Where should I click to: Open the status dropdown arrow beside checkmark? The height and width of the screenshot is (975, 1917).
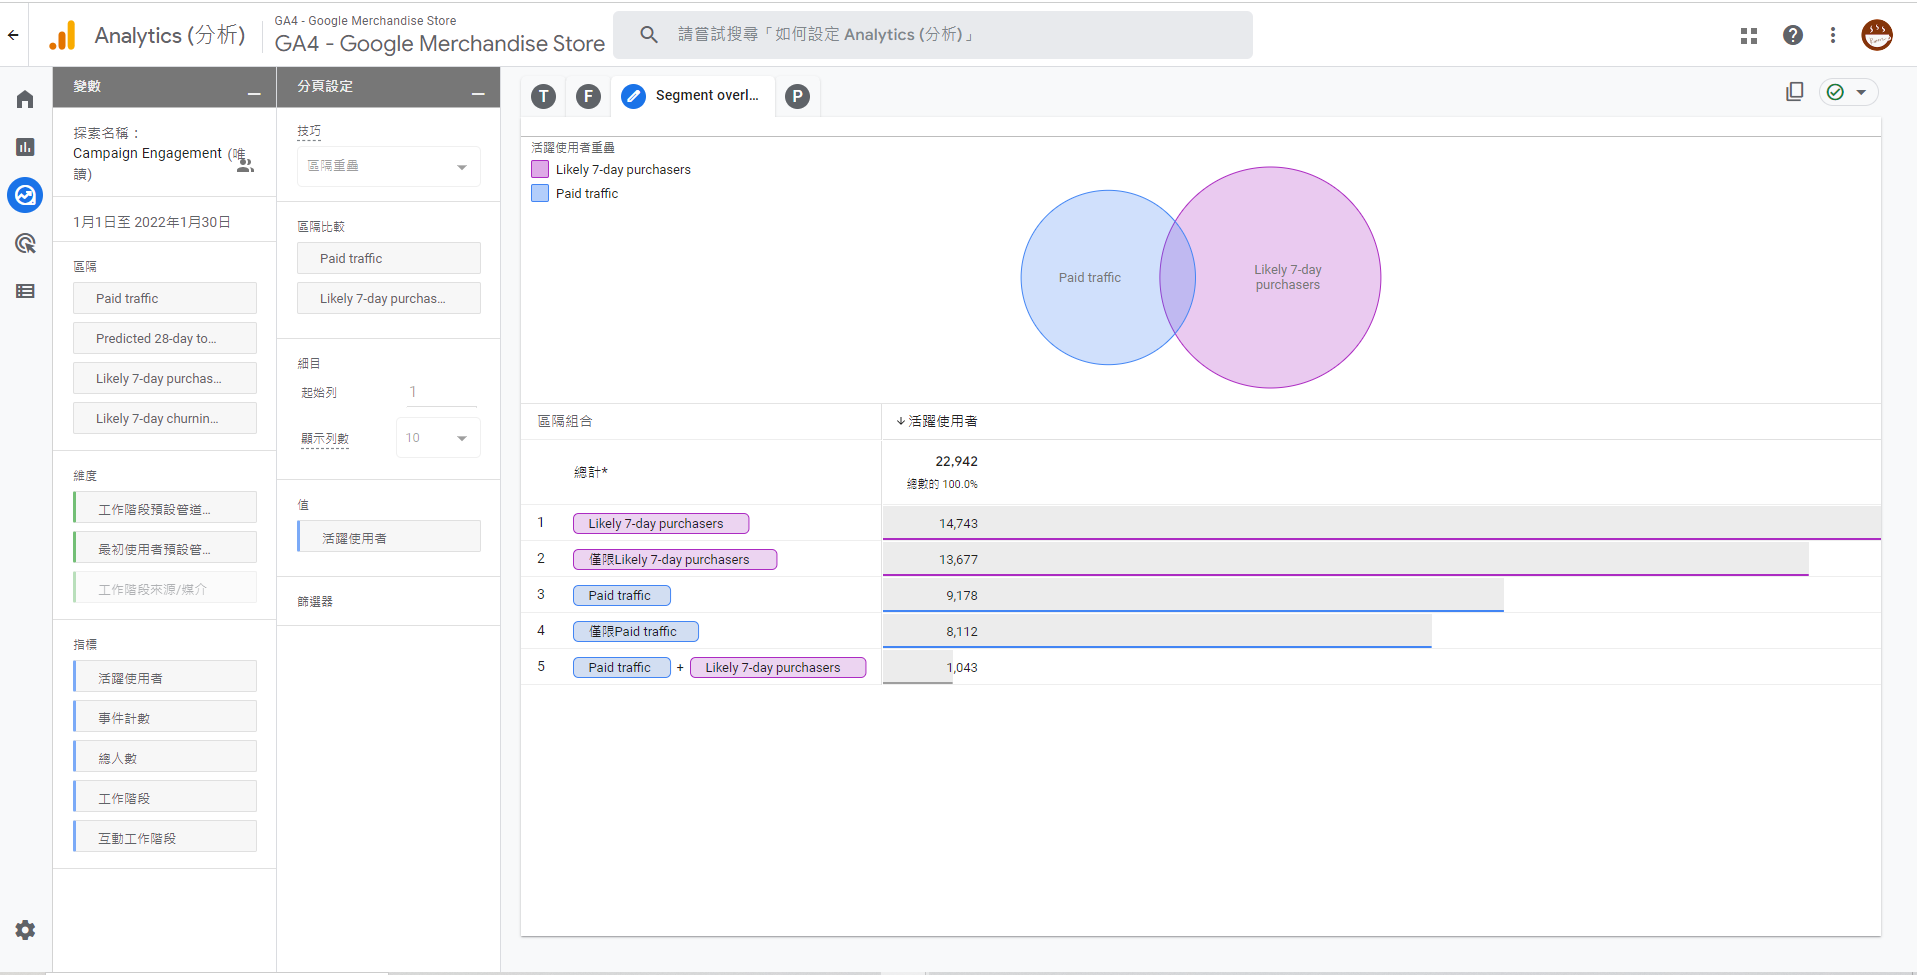click(x=1861, y=92)
